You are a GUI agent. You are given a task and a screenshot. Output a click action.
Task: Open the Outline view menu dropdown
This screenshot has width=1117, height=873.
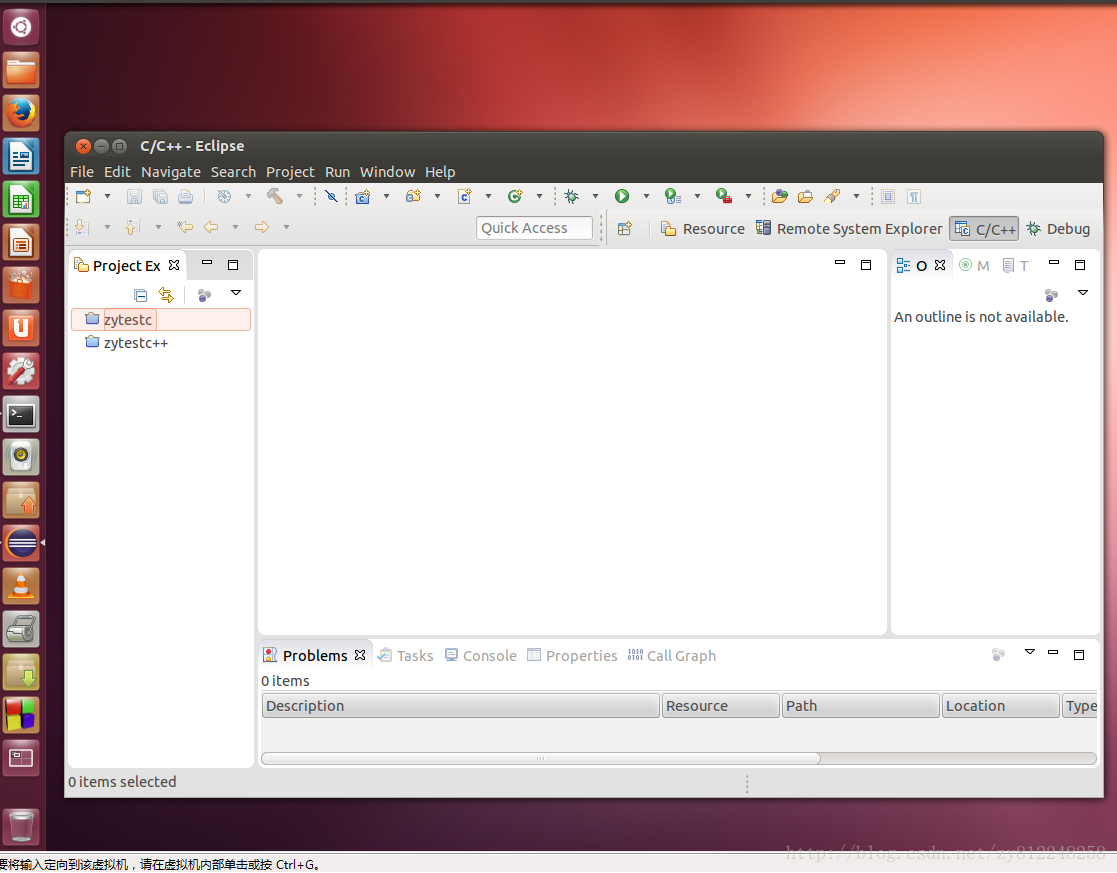tap(1083, 293)
